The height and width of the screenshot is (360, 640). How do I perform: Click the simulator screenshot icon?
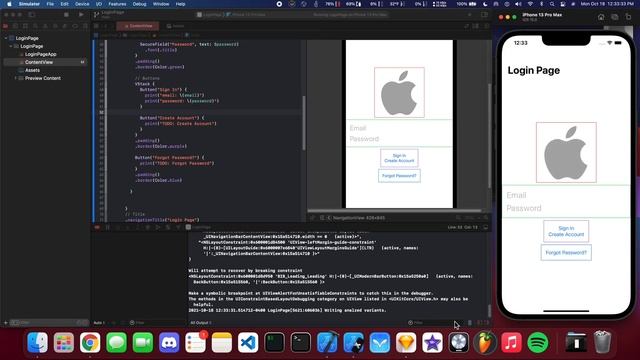[615, 17]
